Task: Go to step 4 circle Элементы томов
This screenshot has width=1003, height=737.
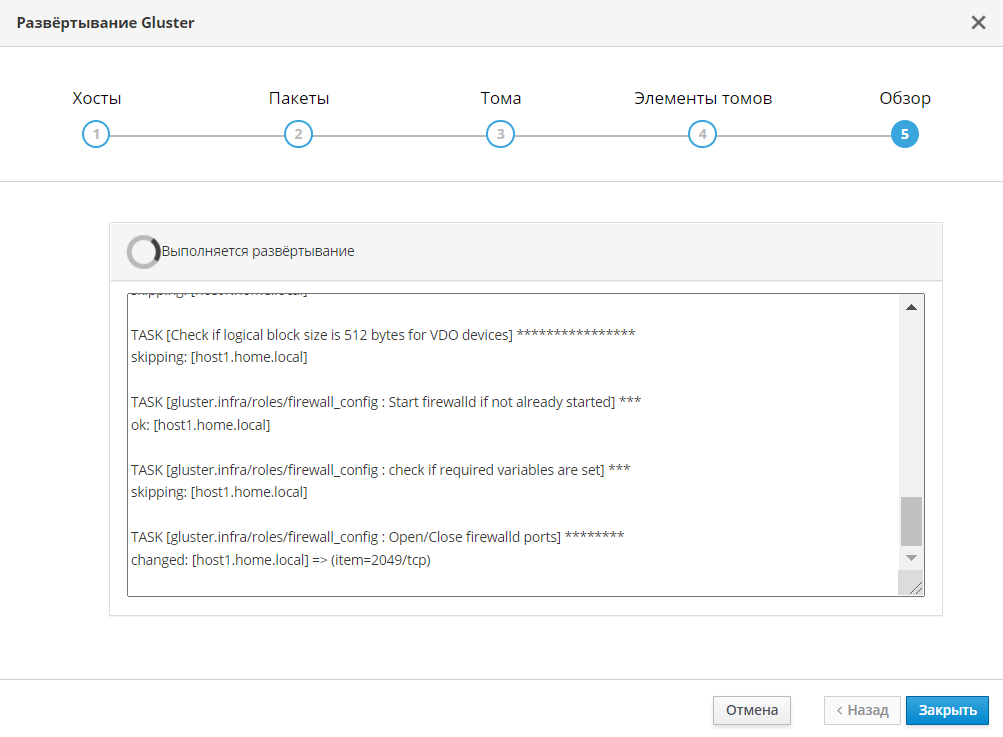Action: coord(702,135)
